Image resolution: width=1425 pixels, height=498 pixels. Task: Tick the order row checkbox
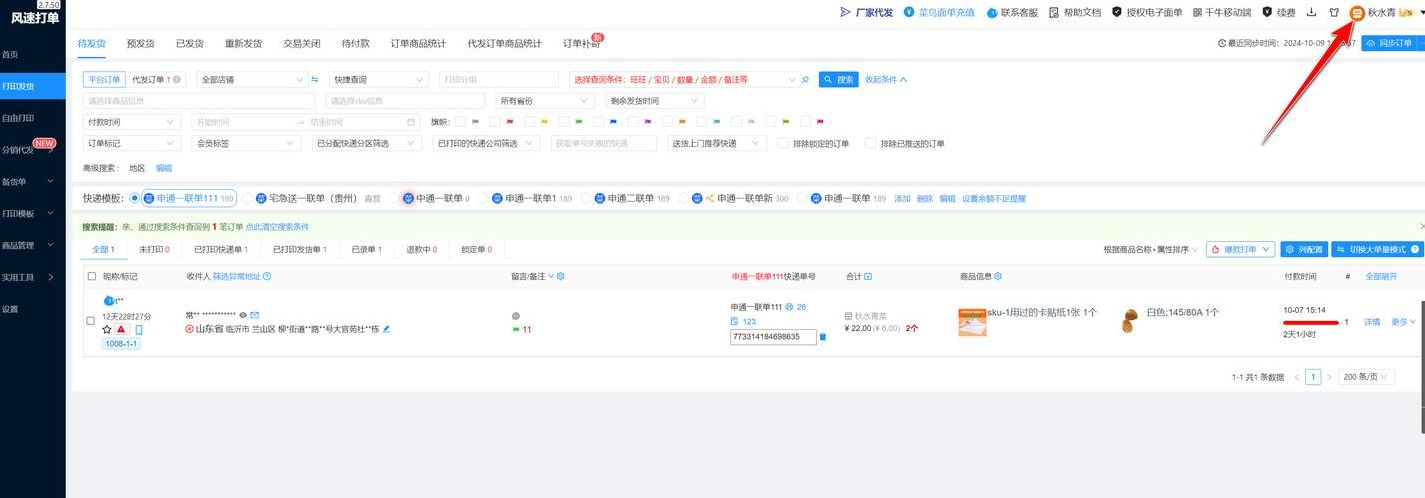(92, 320)
